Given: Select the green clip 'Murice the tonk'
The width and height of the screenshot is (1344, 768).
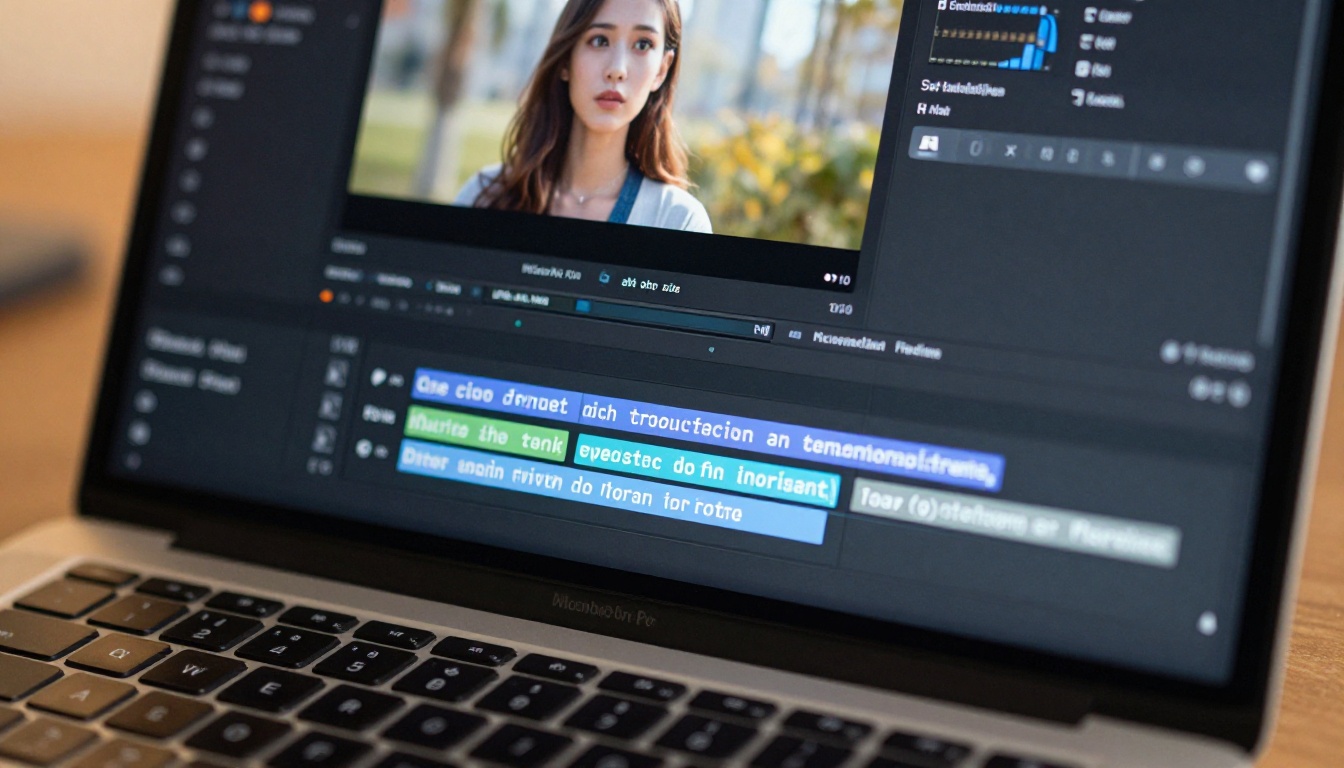Looking at the screenshot, I should [487, 434].
